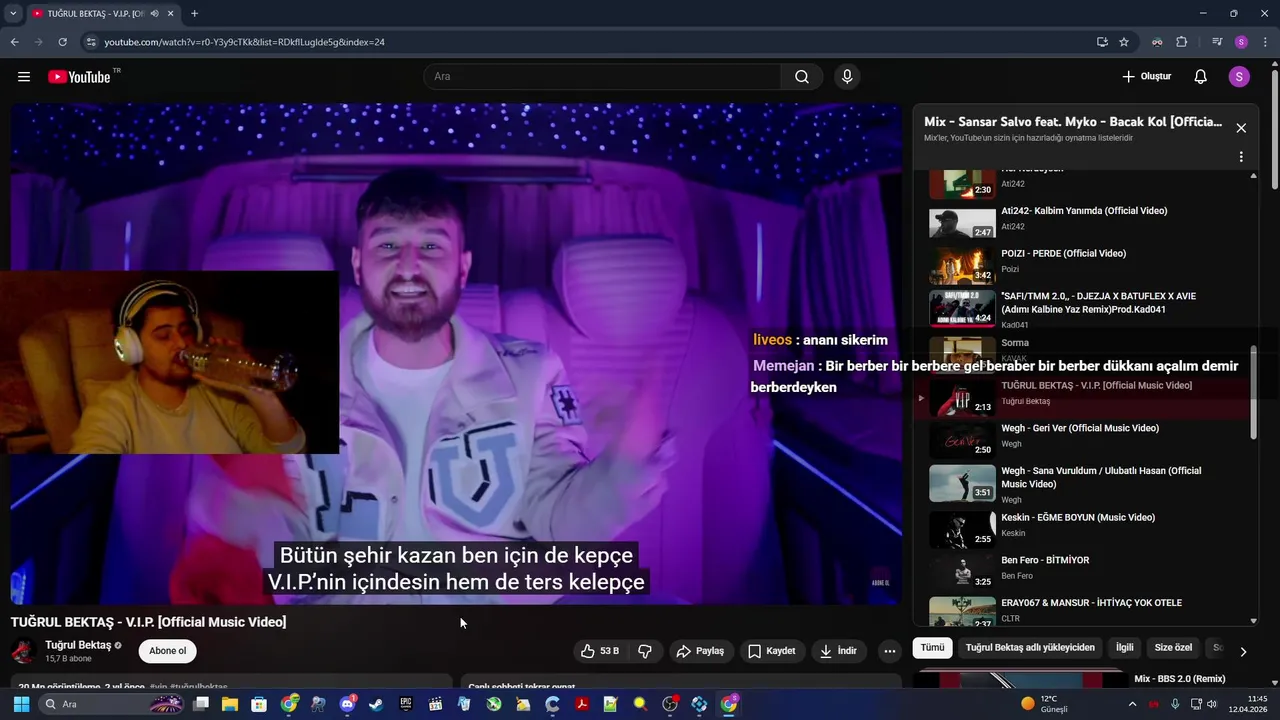Save the video with Kaydet

coord(771,651)
